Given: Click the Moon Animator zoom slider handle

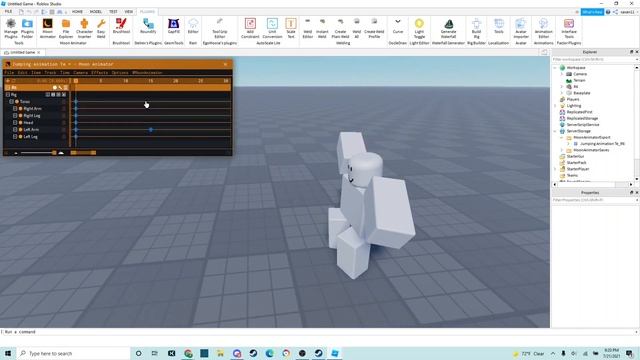Looking at the screenshot, I should coord(54,153).
